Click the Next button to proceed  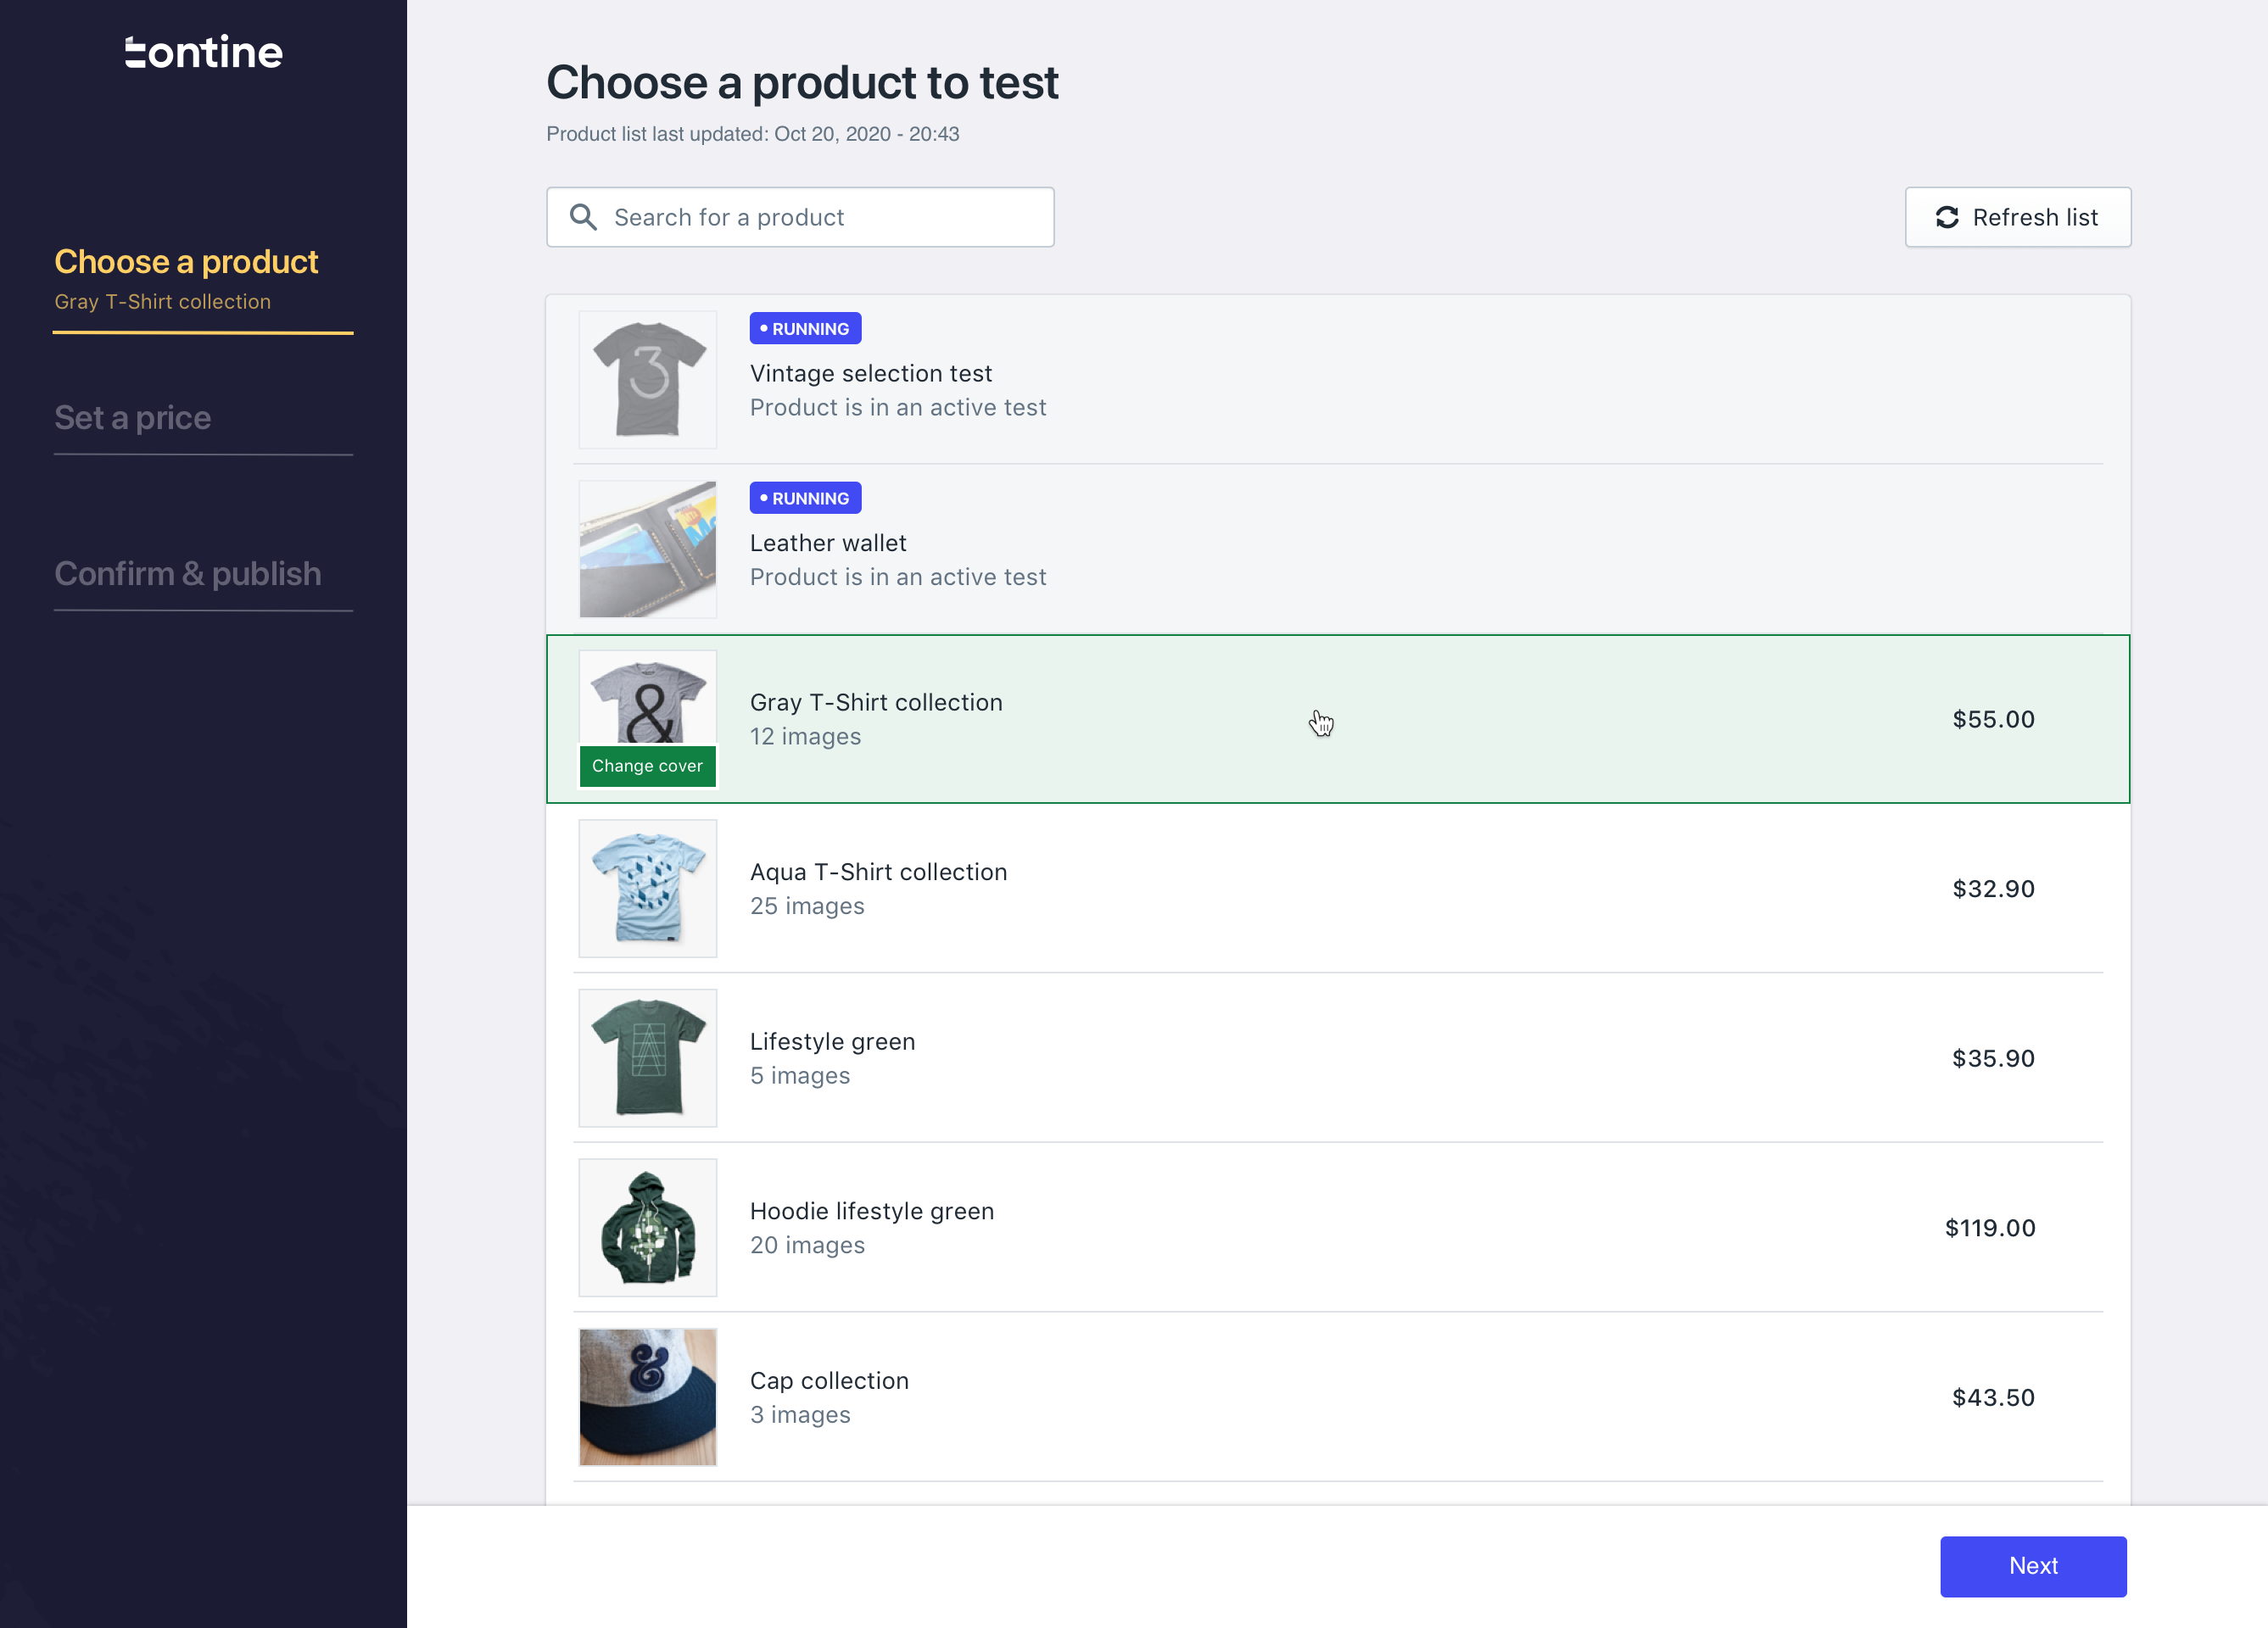[x=2034, y=1566]
